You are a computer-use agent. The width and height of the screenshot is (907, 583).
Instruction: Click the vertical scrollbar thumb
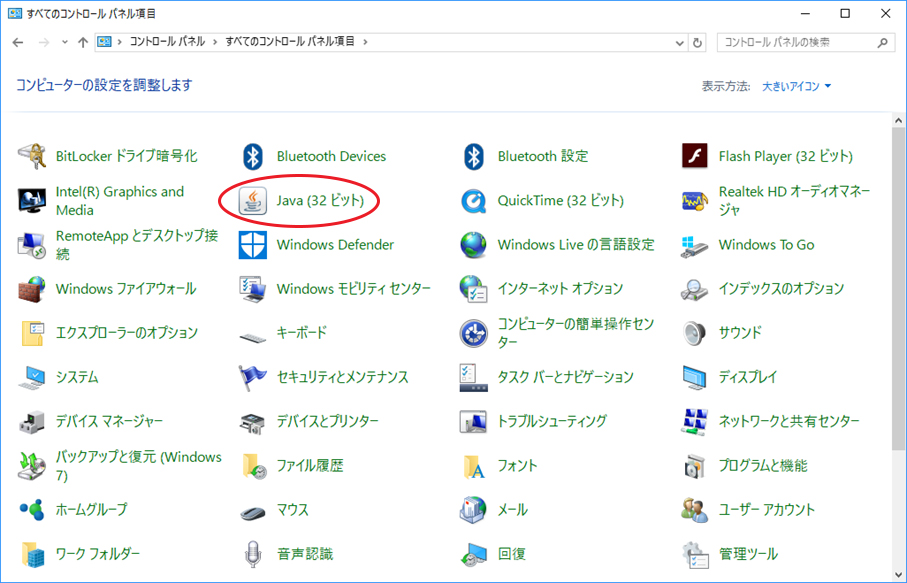[x=898, y=289]
